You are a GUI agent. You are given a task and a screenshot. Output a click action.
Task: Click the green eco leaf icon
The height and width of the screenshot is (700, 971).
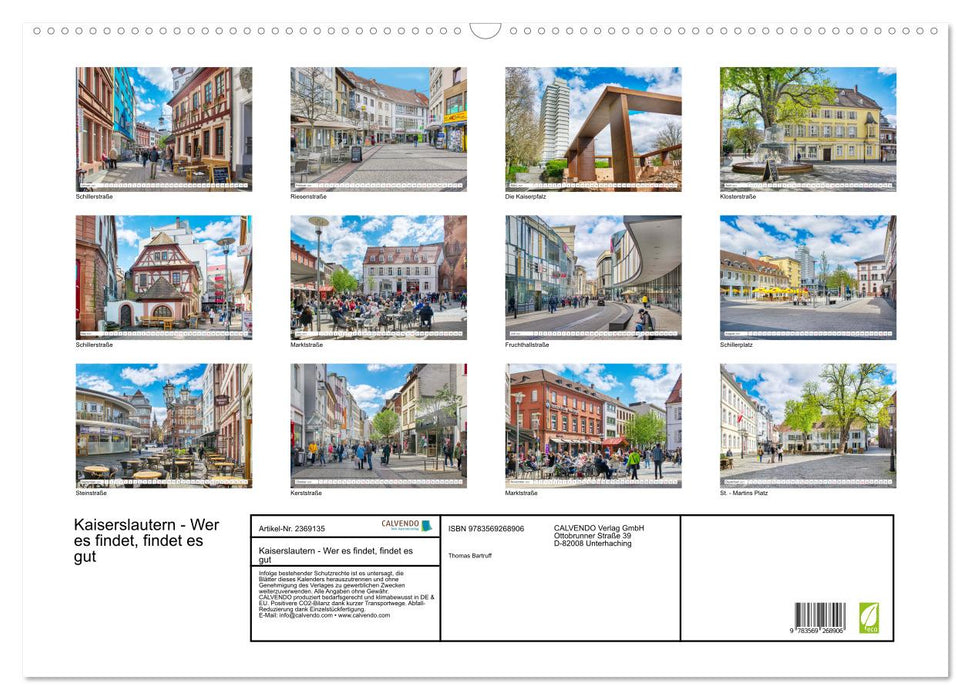pos(868,618)
